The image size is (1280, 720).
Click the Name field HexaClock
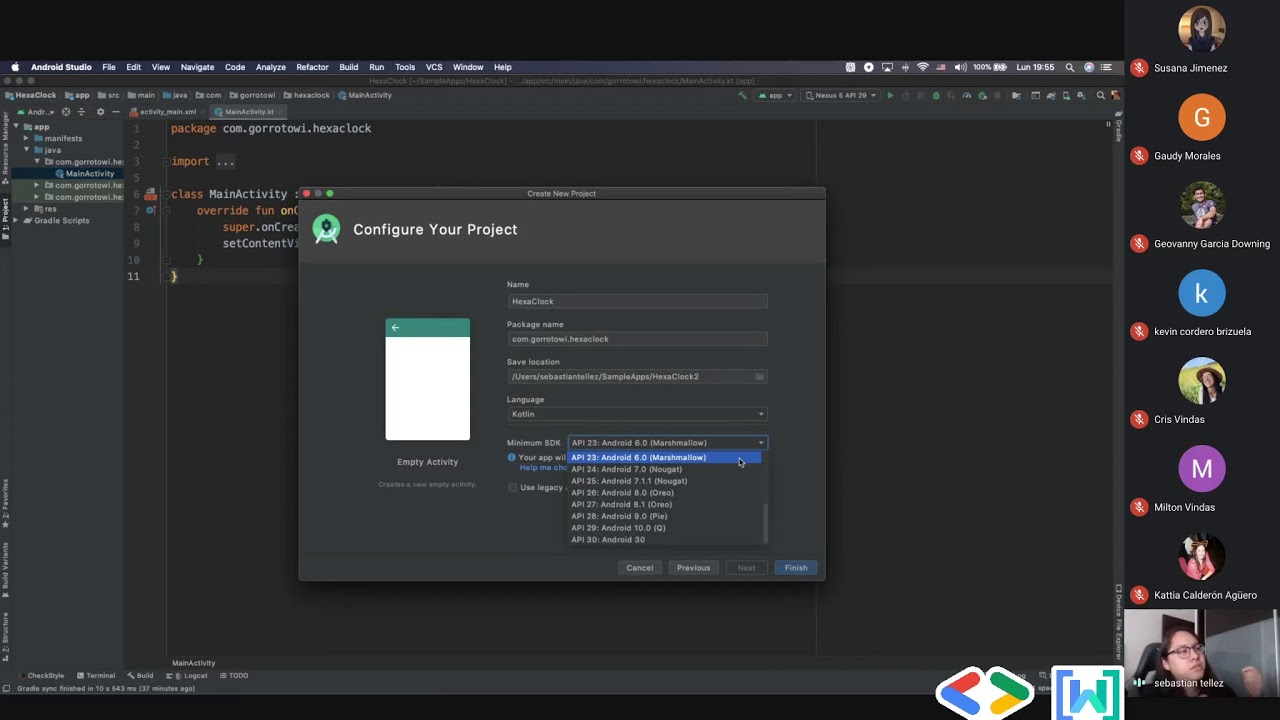click(637, 301)
